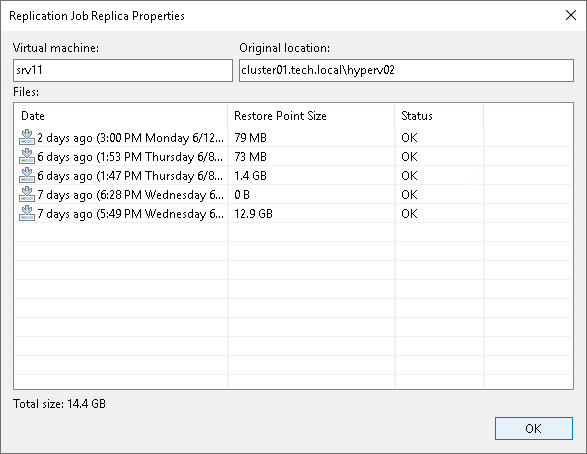The width and height of the screenshot is (587, 454).
Task: Select the 6 days ago 1:53 PM row
Action: [293, 157]
